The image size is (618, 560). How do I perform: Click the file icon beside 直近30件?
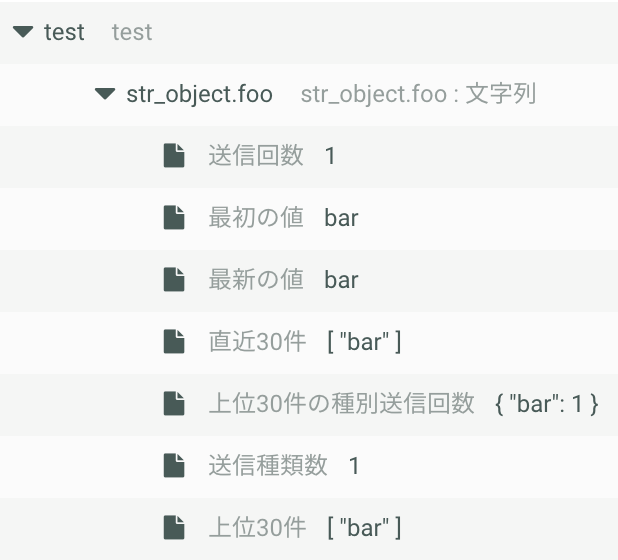(174, 341)
